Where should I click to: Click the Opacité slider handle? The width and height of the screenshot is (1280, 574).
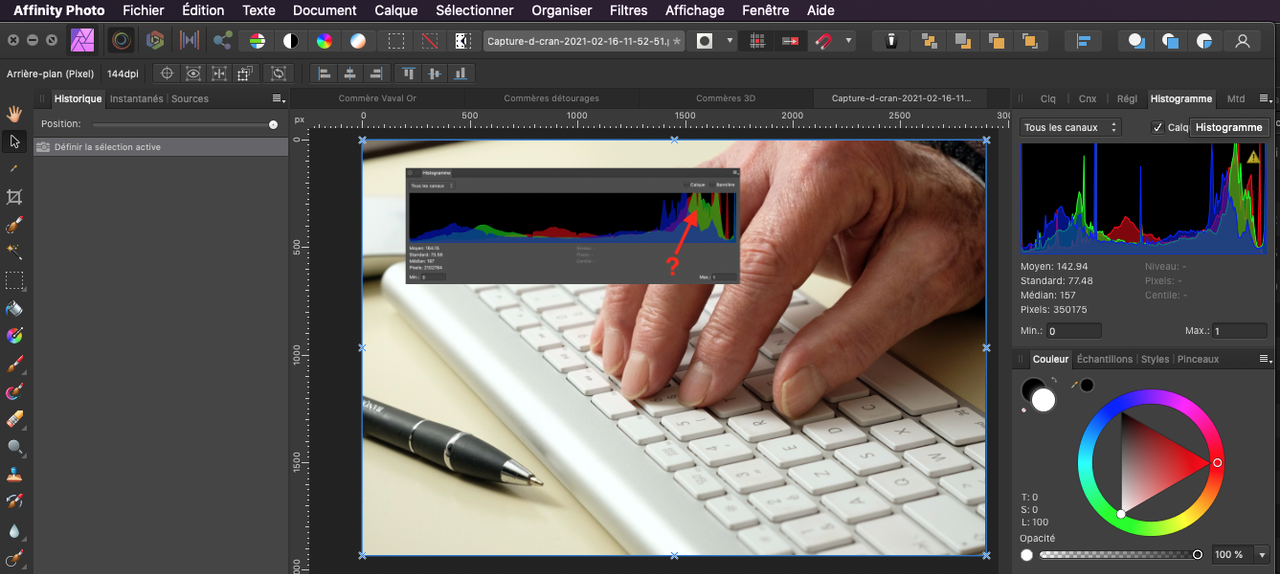click(1198, 554)
